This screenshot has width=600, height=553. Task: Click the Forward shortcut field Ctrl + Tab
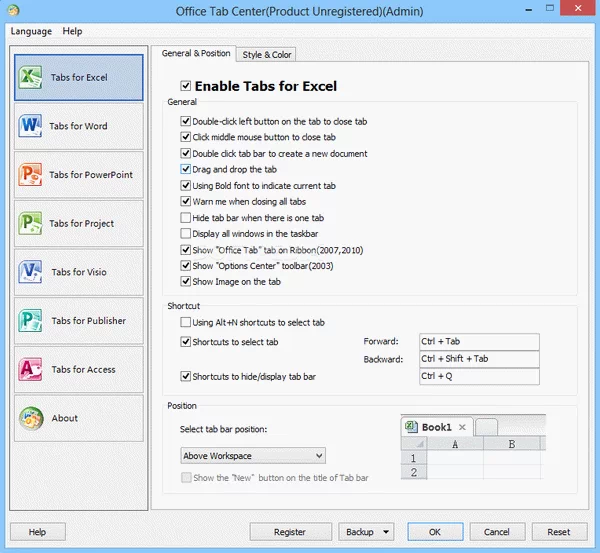(x=478, y=342)
